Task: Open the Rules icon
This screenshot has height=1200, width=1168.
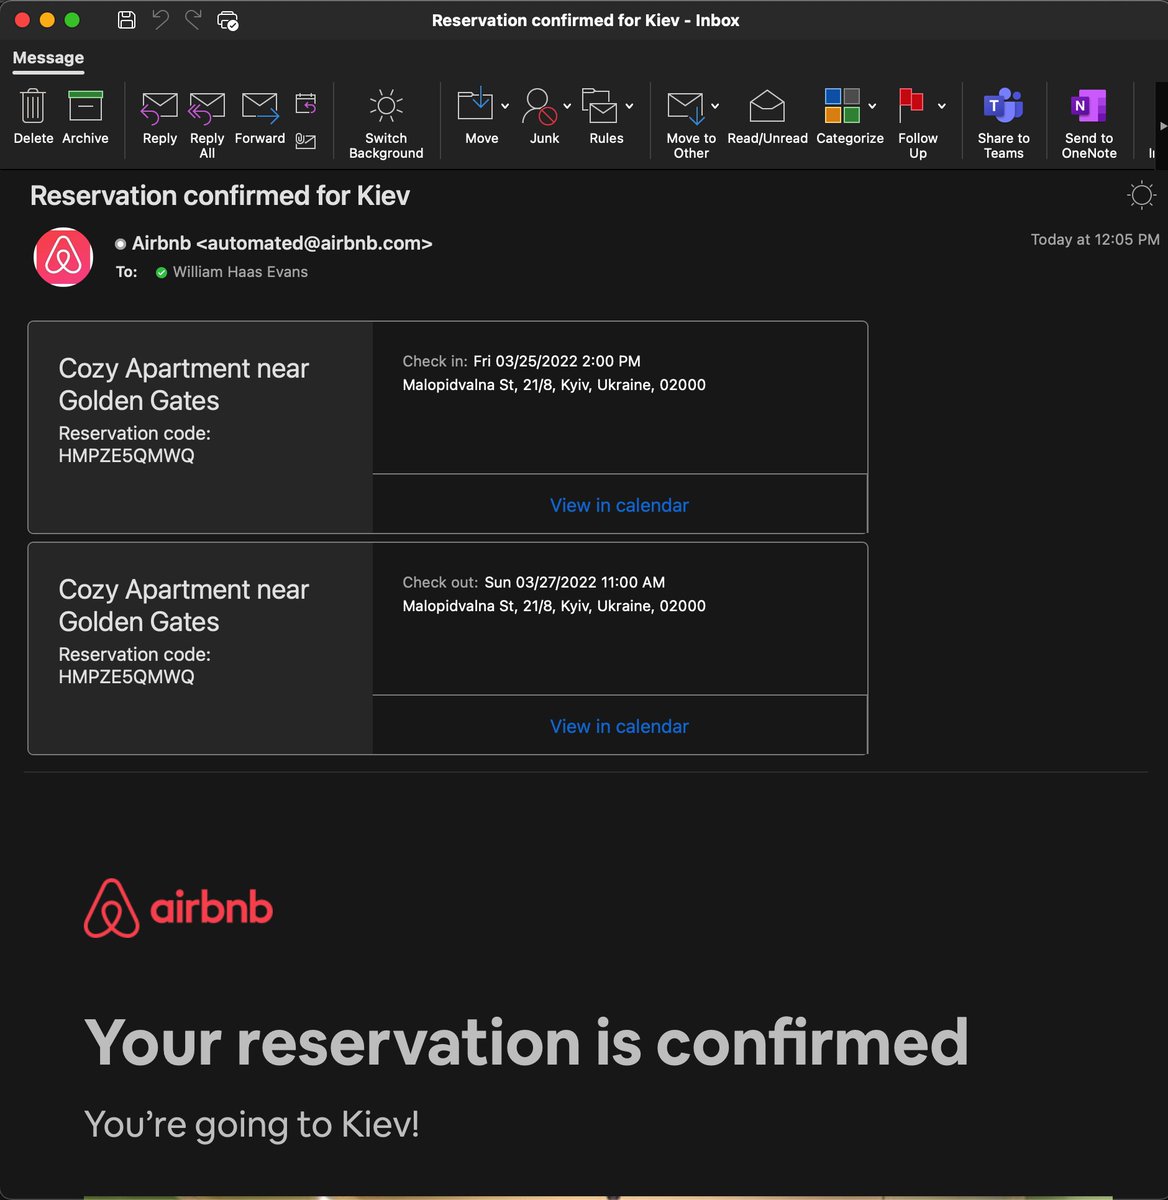Action: click(600, 105)
